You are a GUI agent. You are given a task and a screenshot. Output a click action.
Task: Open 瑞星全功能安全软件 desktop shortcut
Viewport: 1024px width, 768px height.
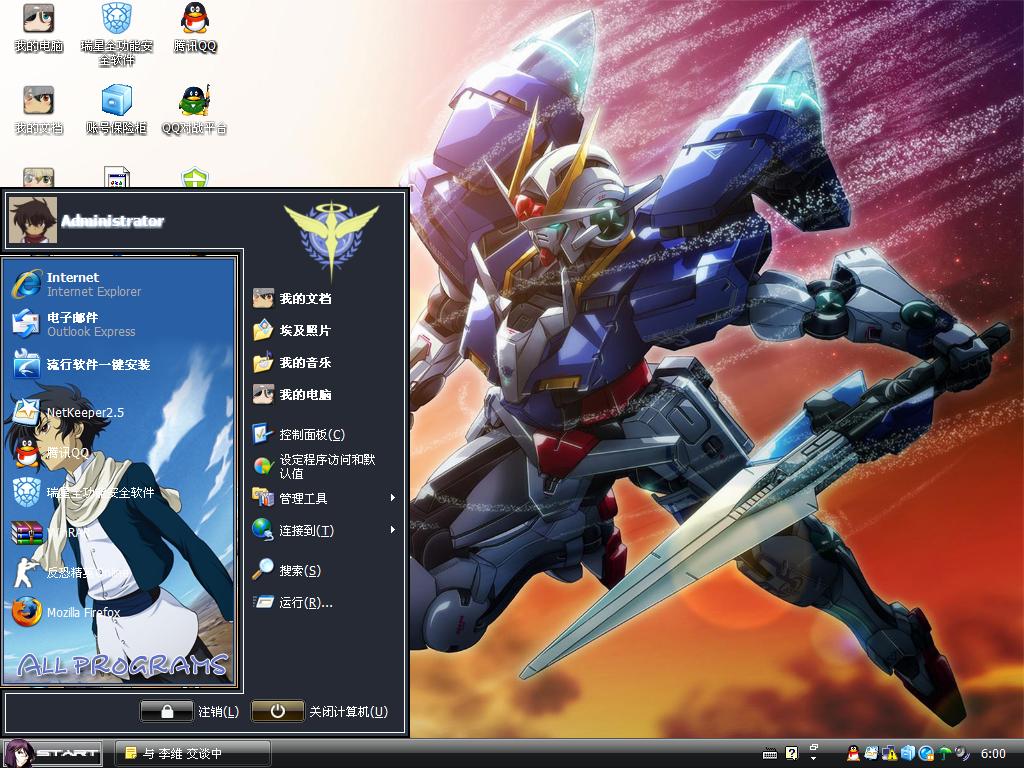coord(117,34)
